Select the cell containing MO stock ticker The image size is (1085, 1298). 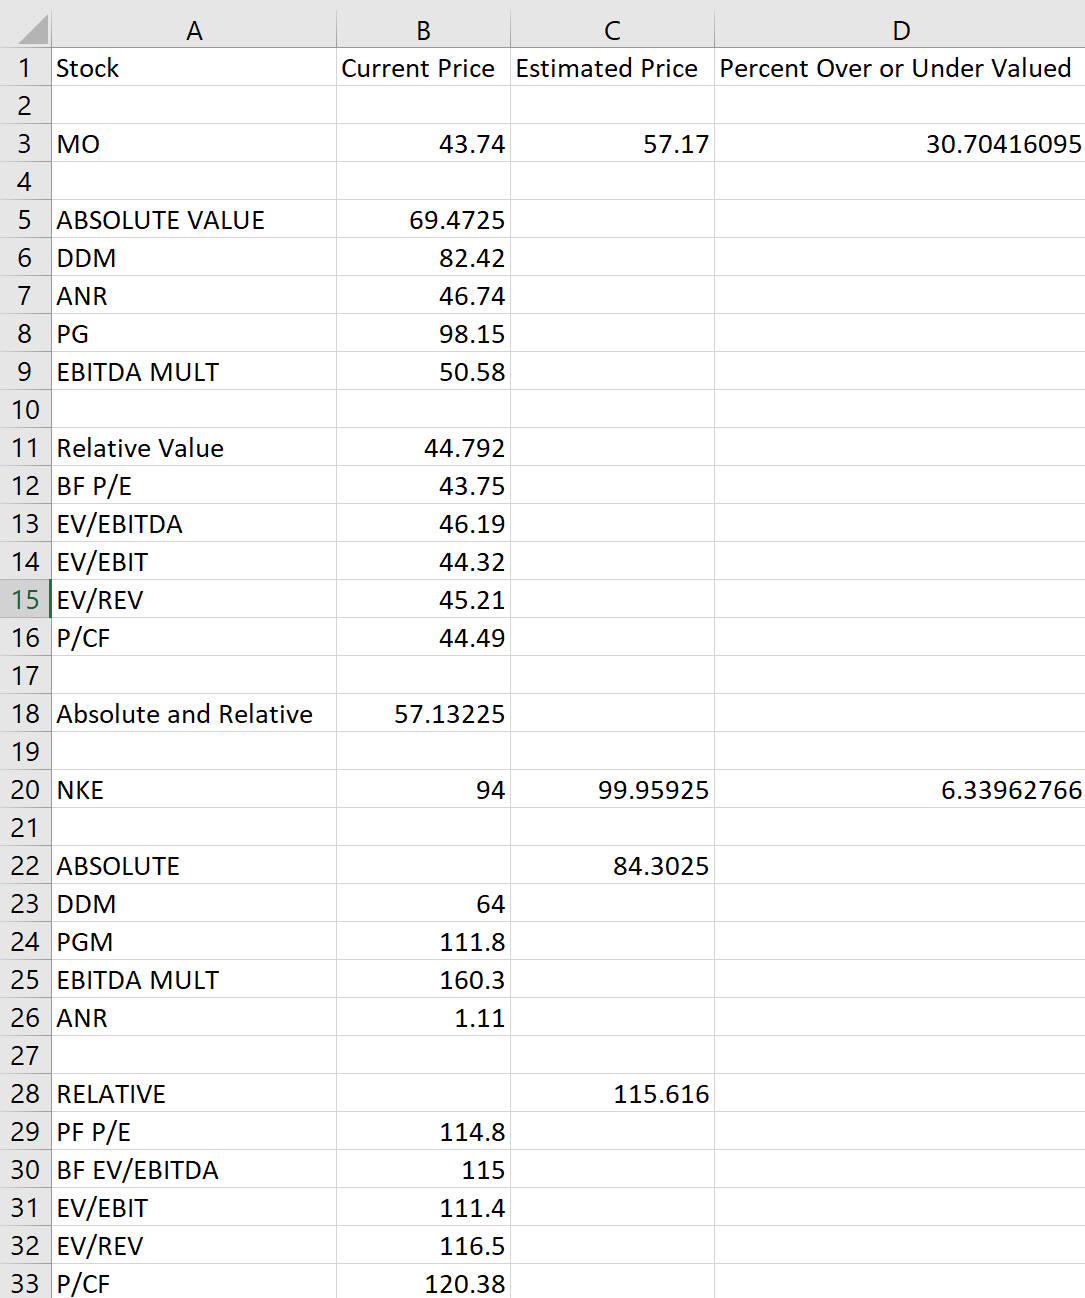[x=194, y=143]
